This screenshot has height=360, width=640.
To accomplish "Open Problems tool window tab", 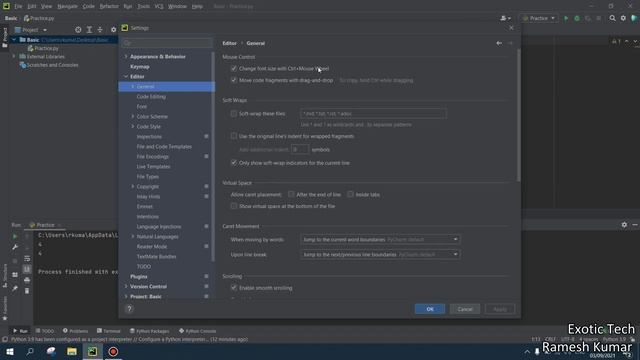I will pos(76,331).
